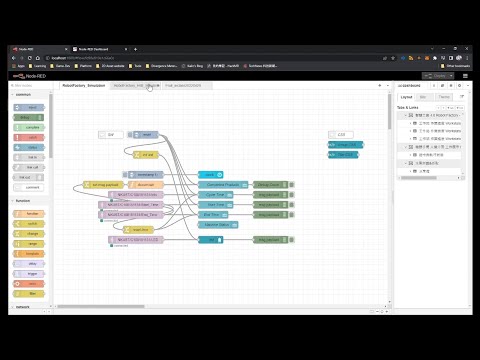Select the switch node in palette

29,224
